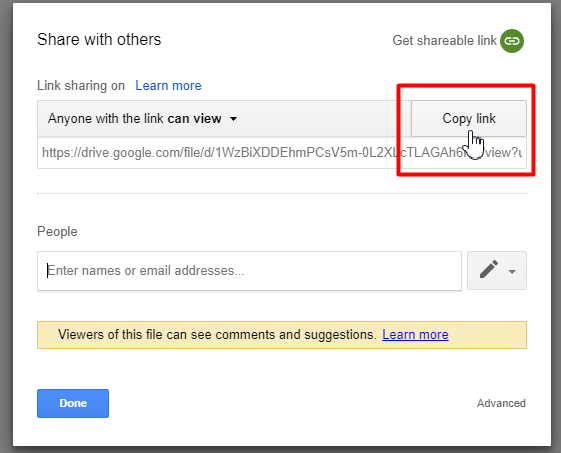This screenshot has height=453, width=561.
Task: Expand the Anyone with the link can view dropdown
Action: click(x=142, y=118)
